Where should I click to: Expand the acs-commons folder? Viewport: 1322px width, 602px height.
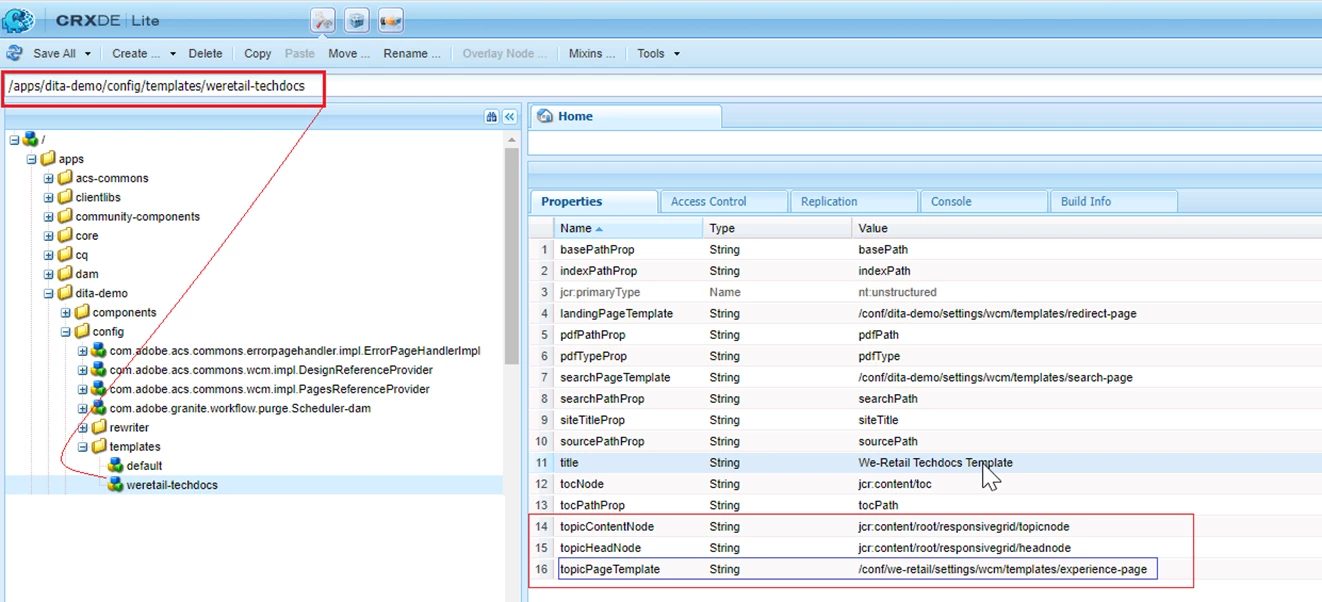coord(48,178)
